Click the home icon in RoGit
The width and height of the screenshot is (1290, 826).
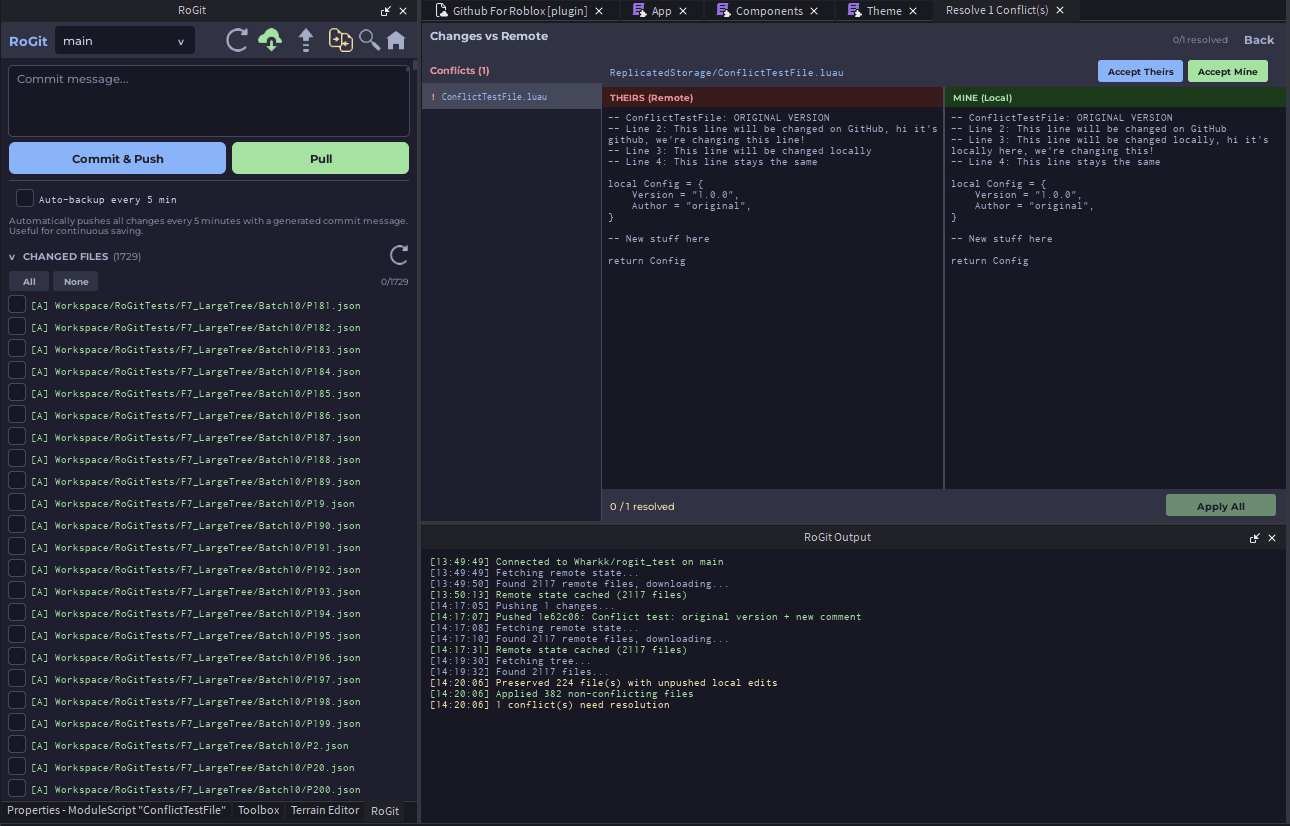pos(396,41)
